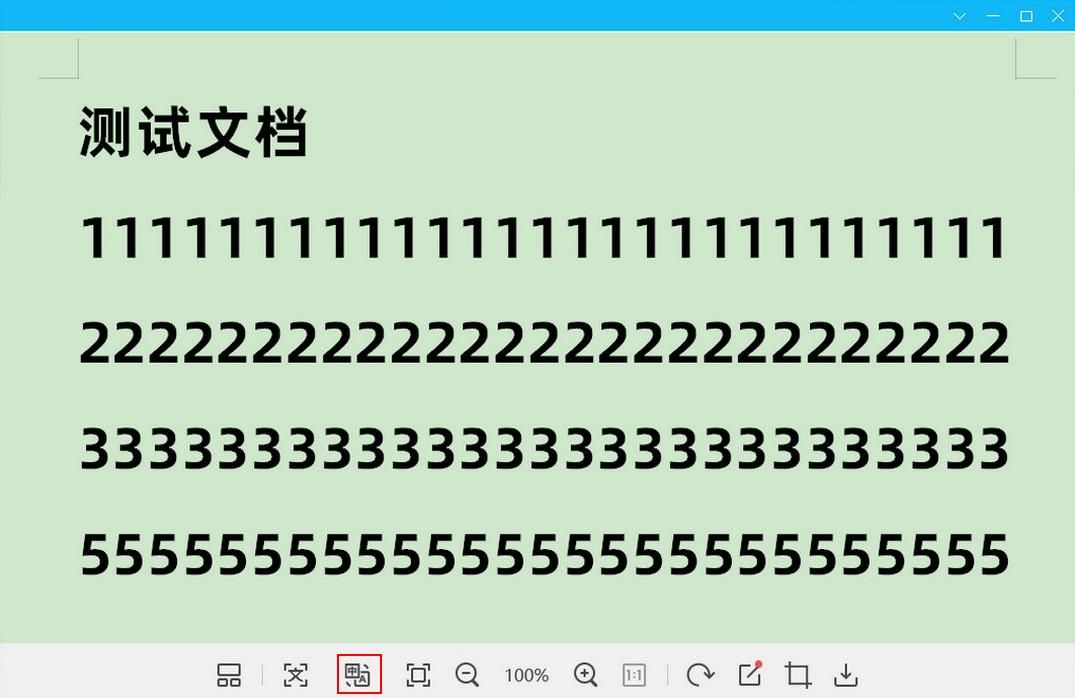
Task: Open the thumbnail grid view icon
Action: click(x=228, y=675)
